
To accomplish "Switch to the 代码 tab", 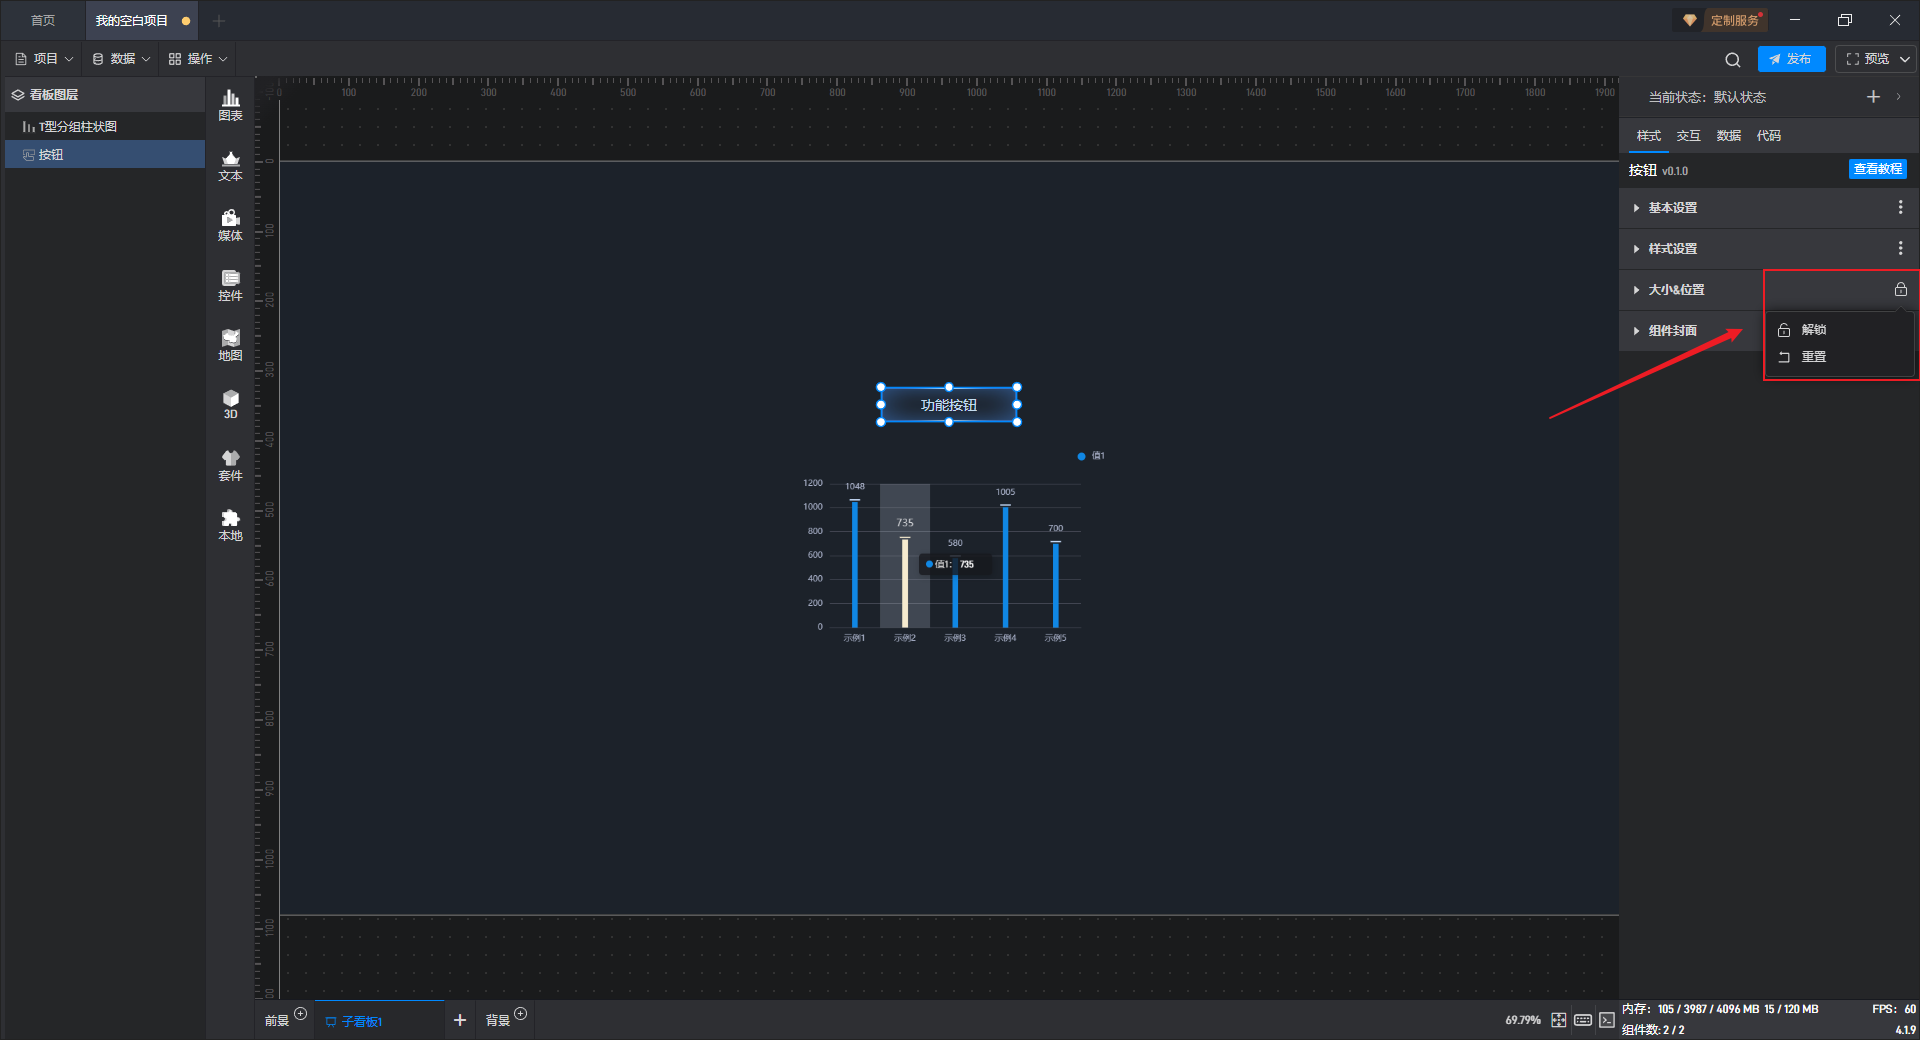I will (1769, 136).
